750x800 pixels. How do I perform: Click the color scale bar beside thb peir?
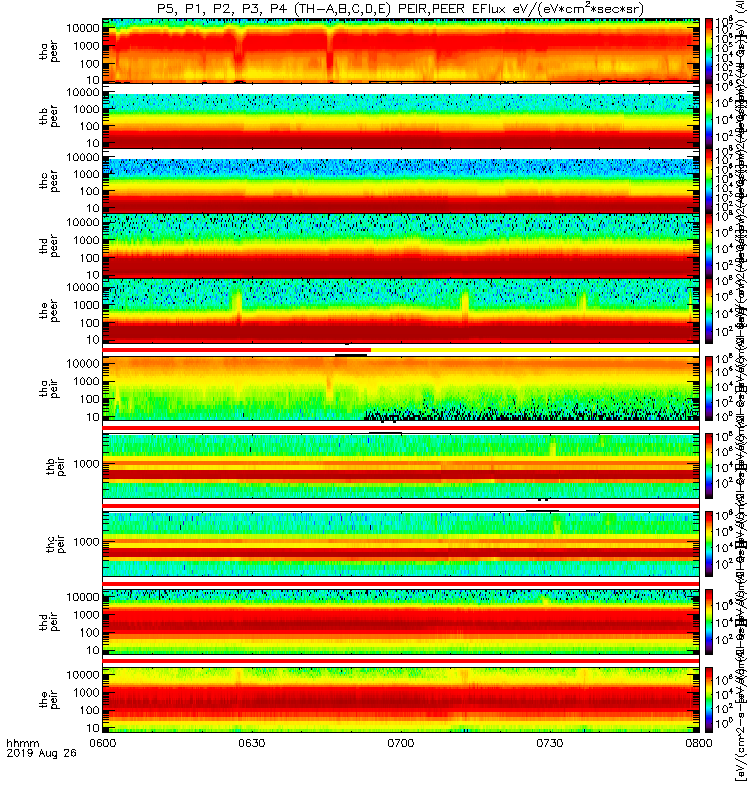(x=709, y=466)
